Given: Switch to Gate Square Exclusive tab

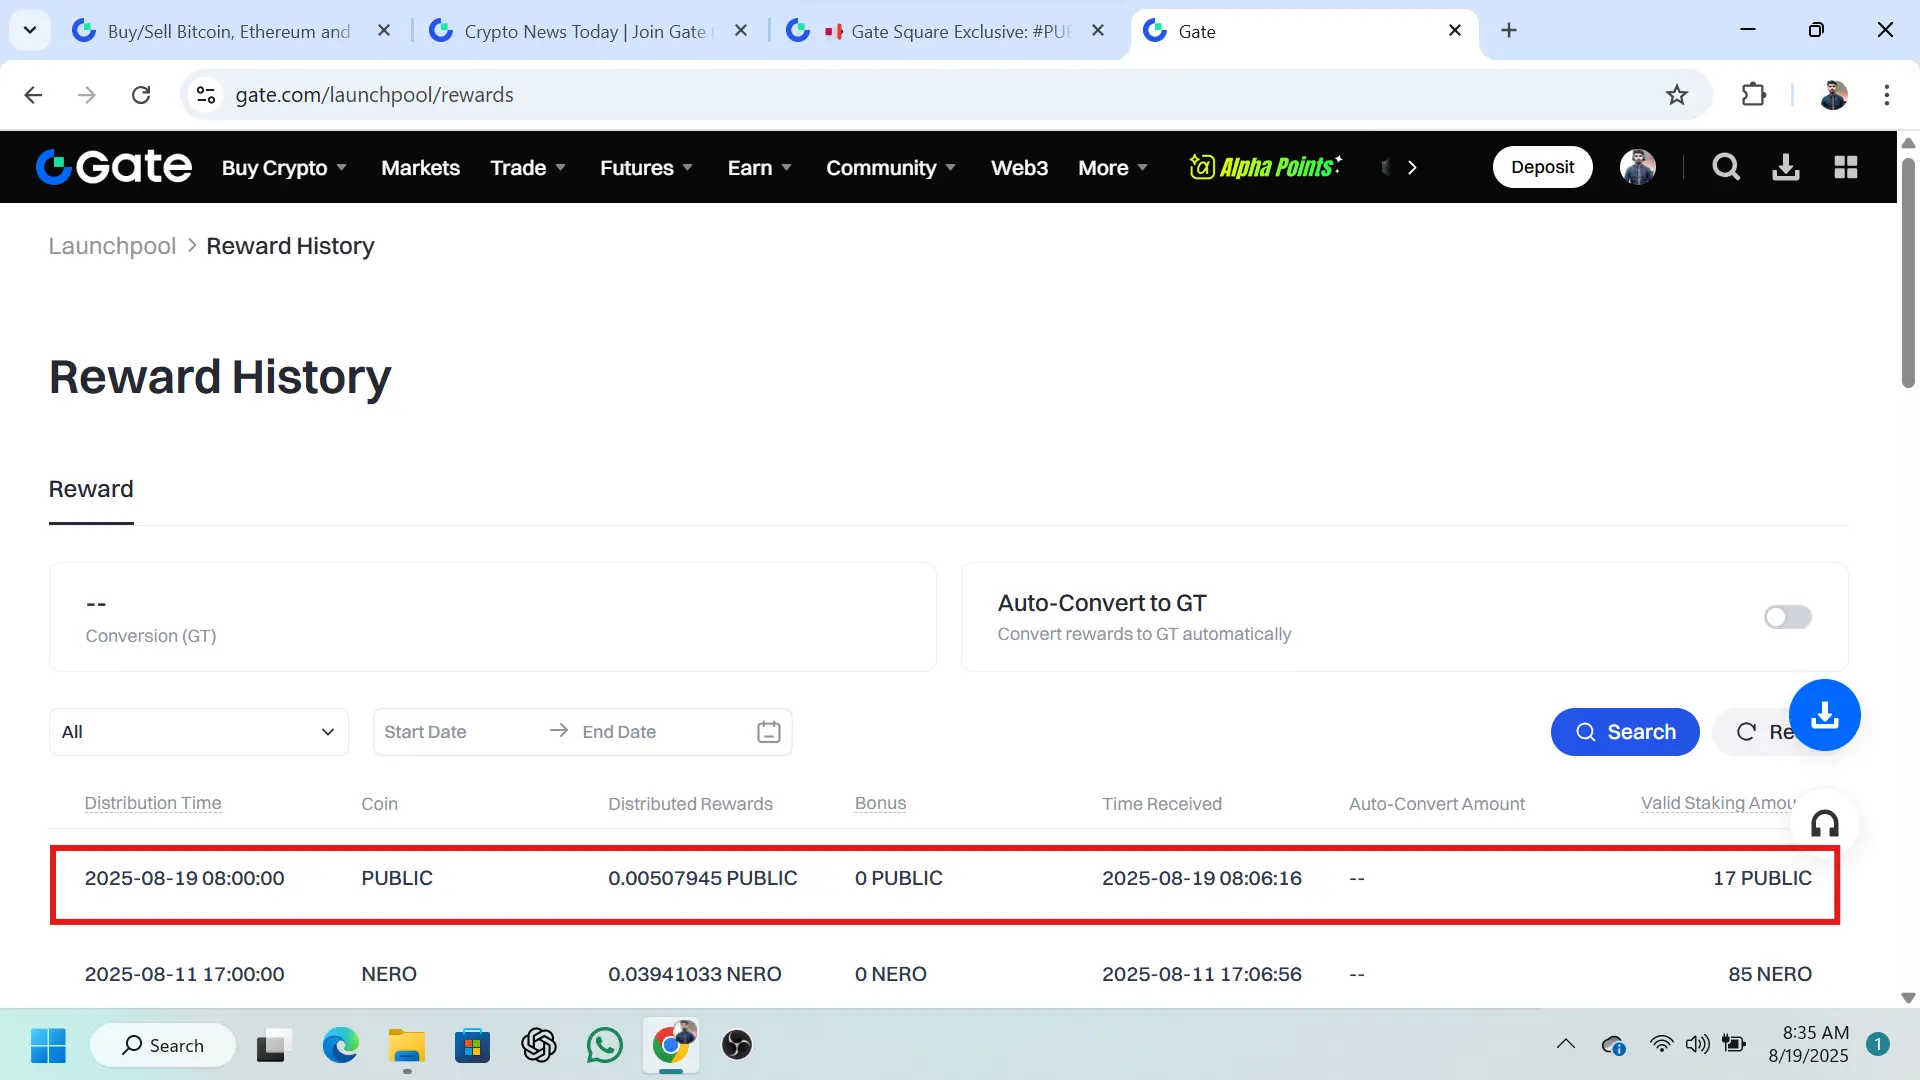Looking at the screenshot, I should [945, 31].
